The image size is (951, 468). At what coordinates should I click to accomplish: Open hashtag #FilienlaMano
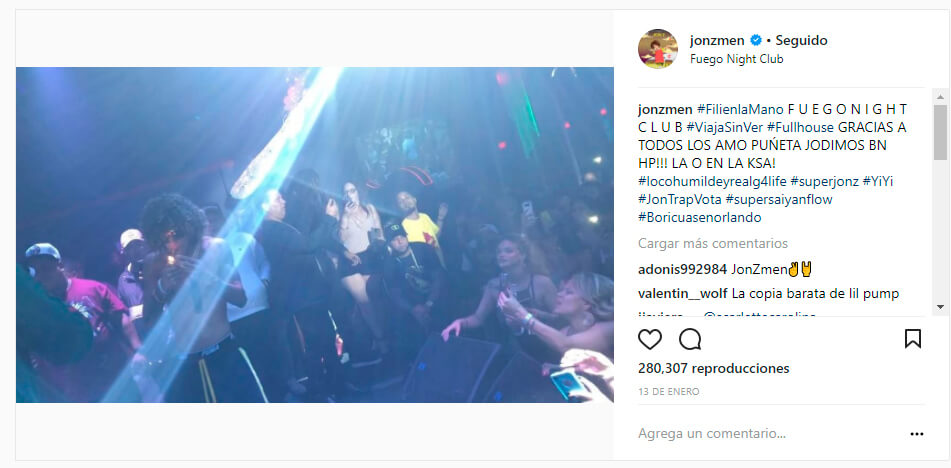[740, 110]
